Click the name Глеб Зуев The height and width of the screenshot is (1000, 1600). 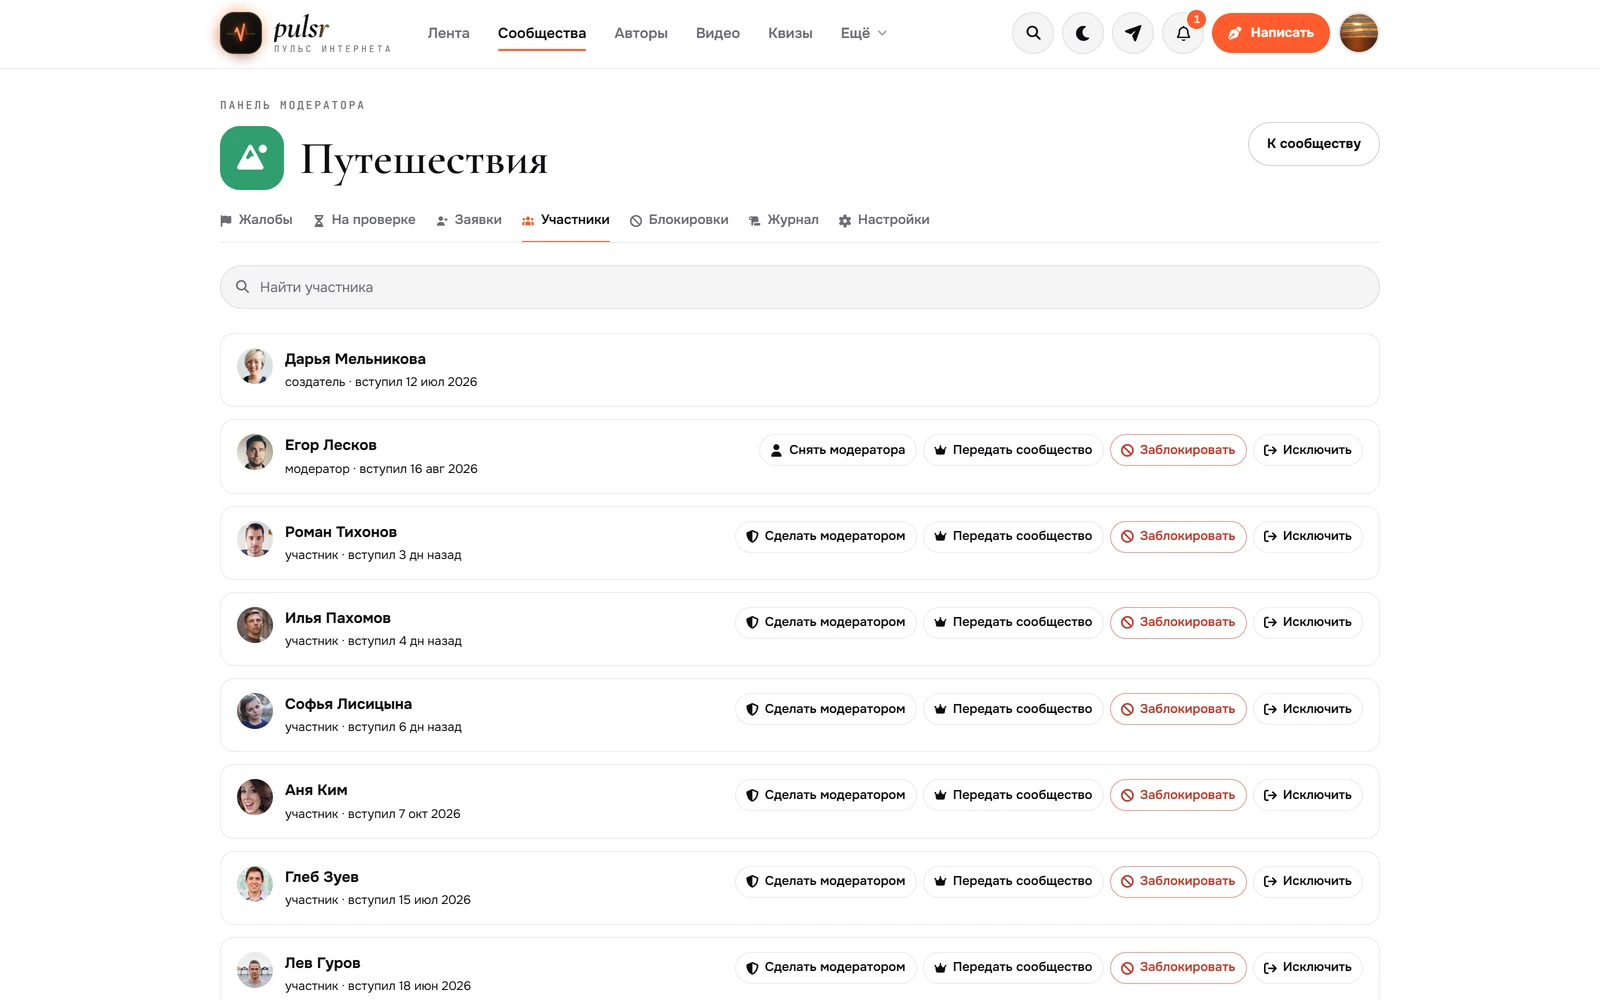pos(322,877)
